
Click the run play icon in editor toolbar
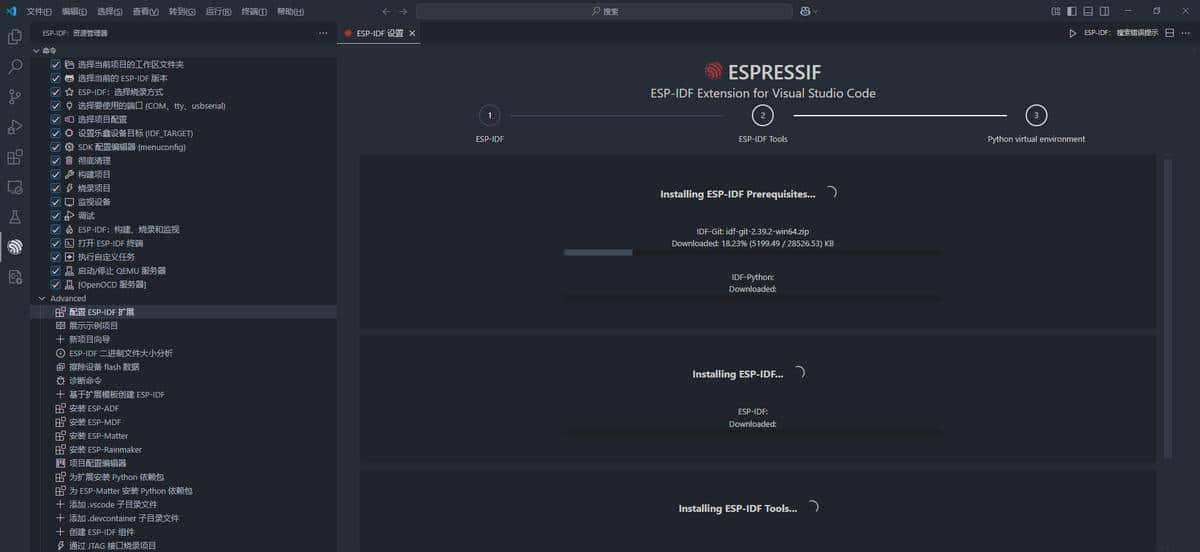pos(1073,33)
